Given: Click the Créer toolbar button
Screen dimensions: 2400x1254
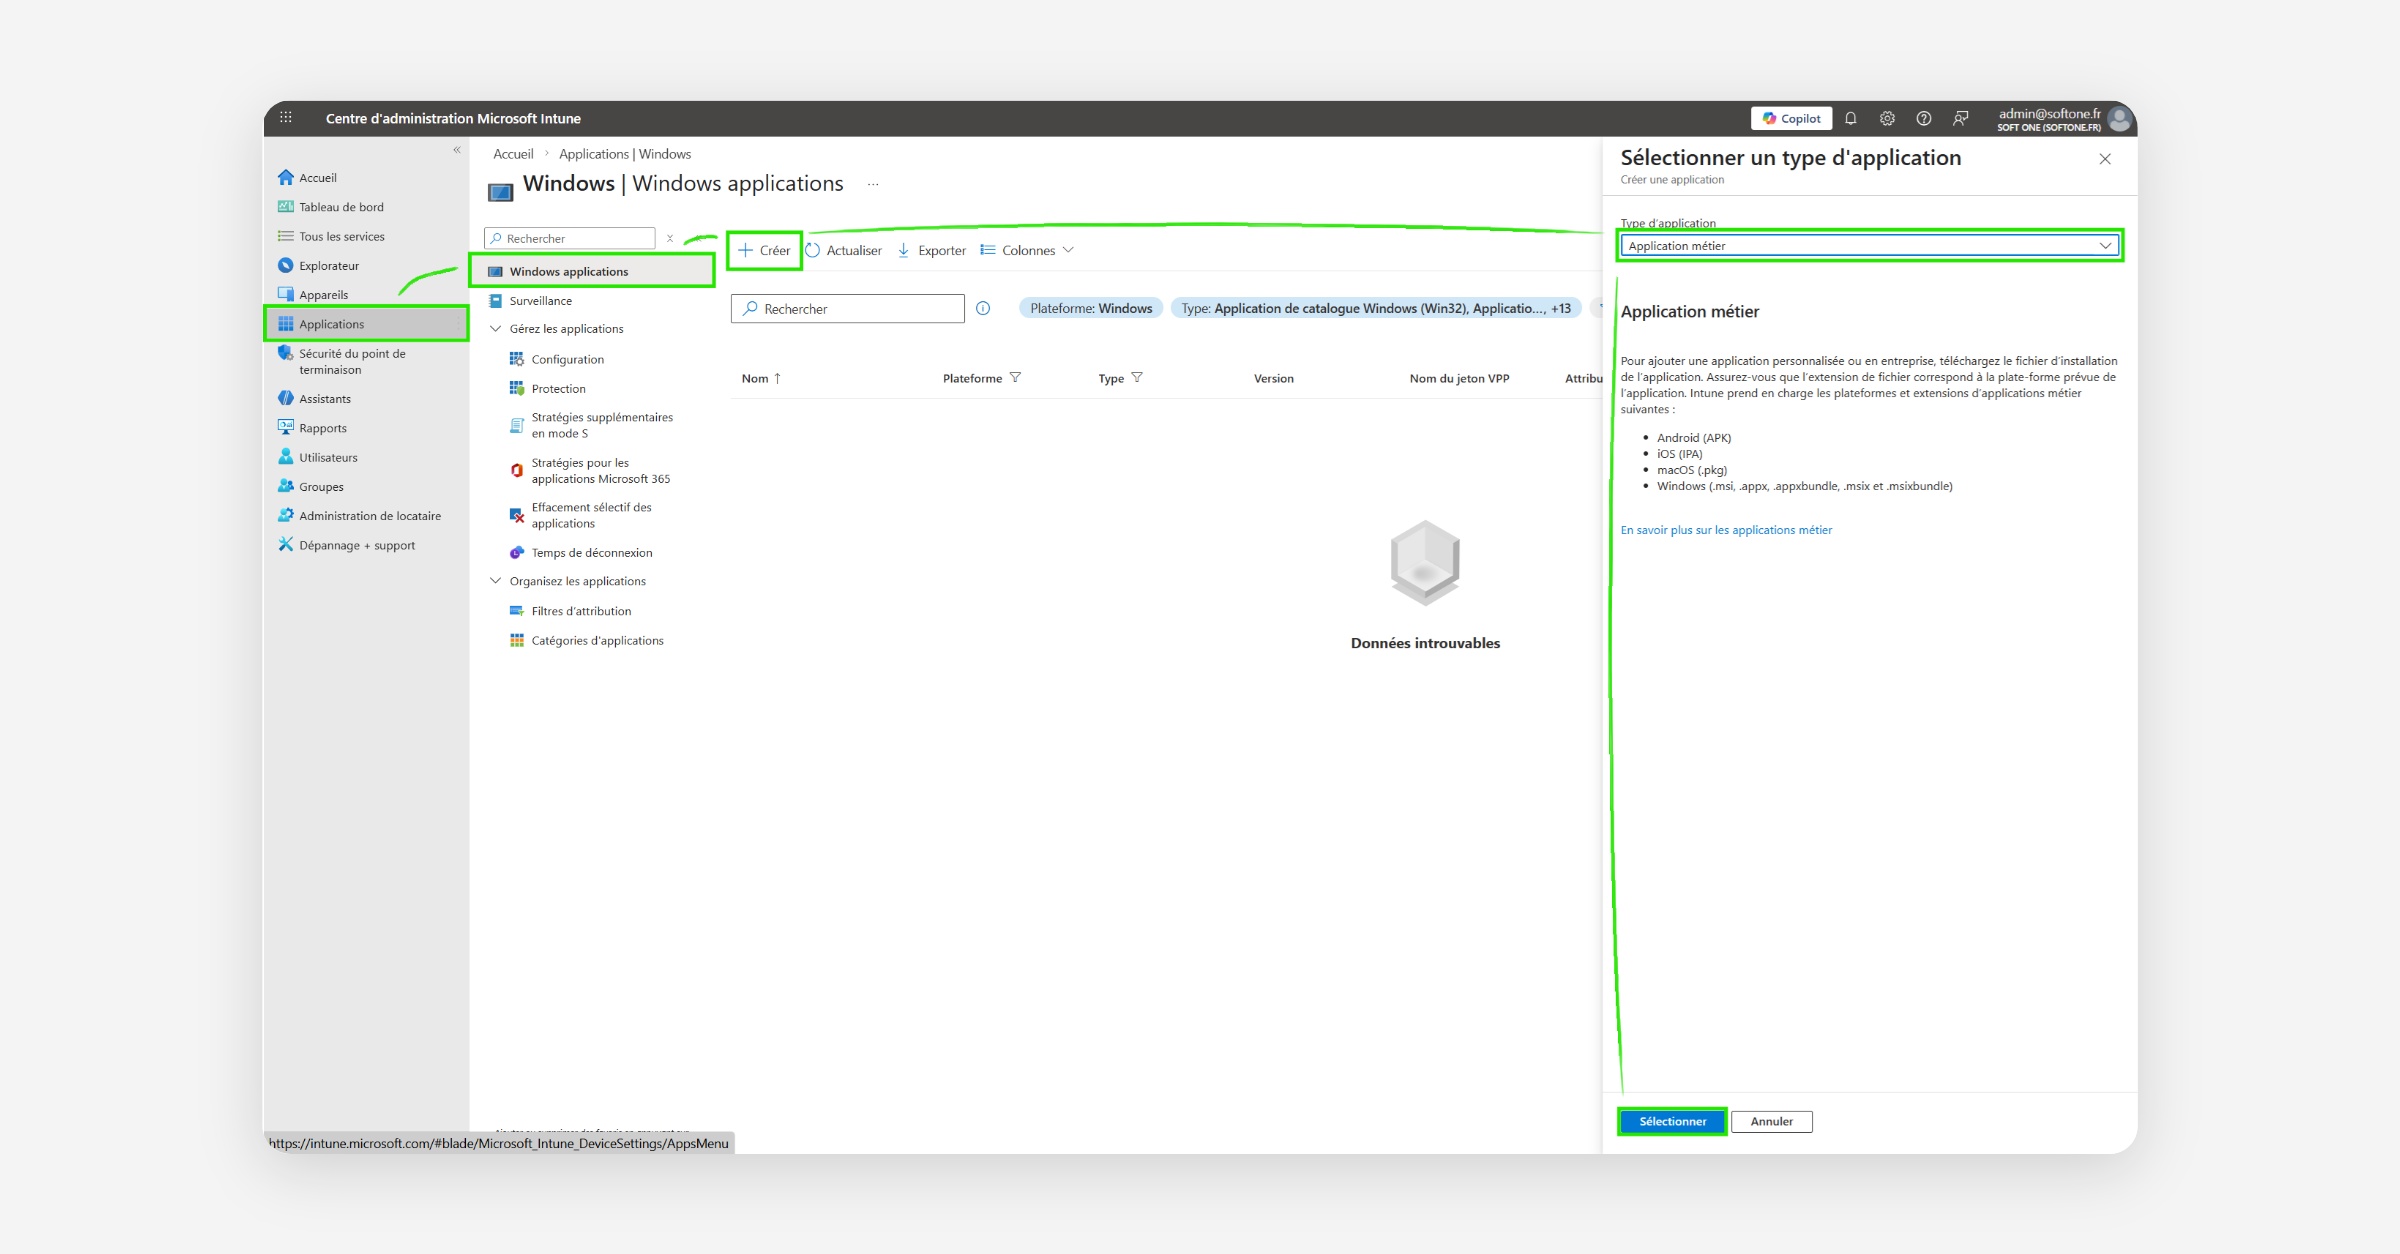Looking at the screenshot, I should 765,250.
